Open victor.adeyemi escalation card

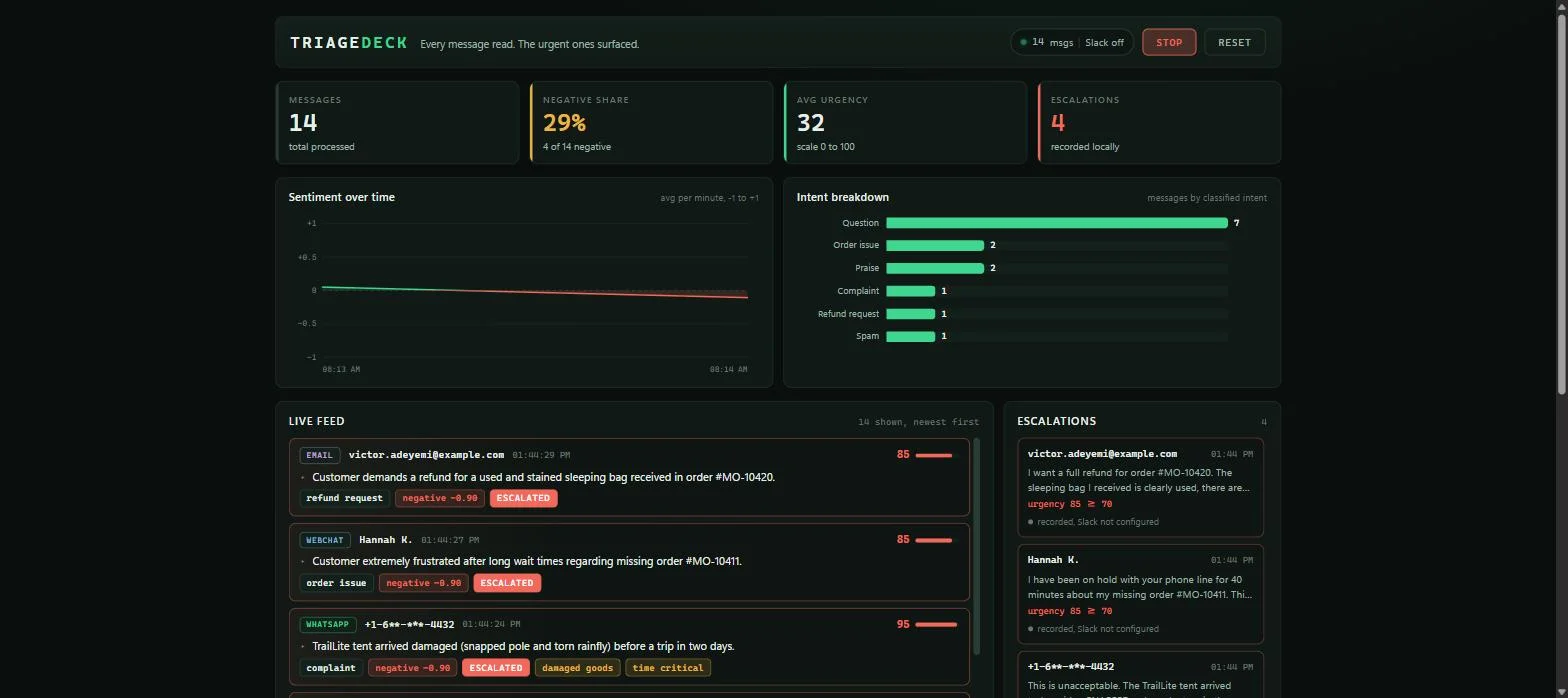coord(1140,487)
